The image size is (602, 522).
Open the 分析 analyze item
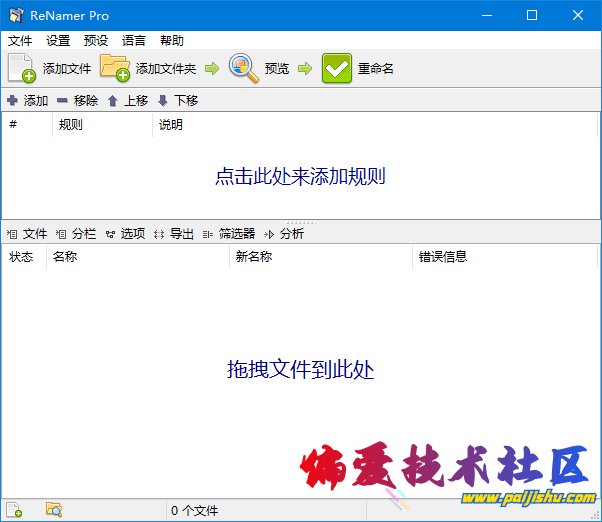292,234
